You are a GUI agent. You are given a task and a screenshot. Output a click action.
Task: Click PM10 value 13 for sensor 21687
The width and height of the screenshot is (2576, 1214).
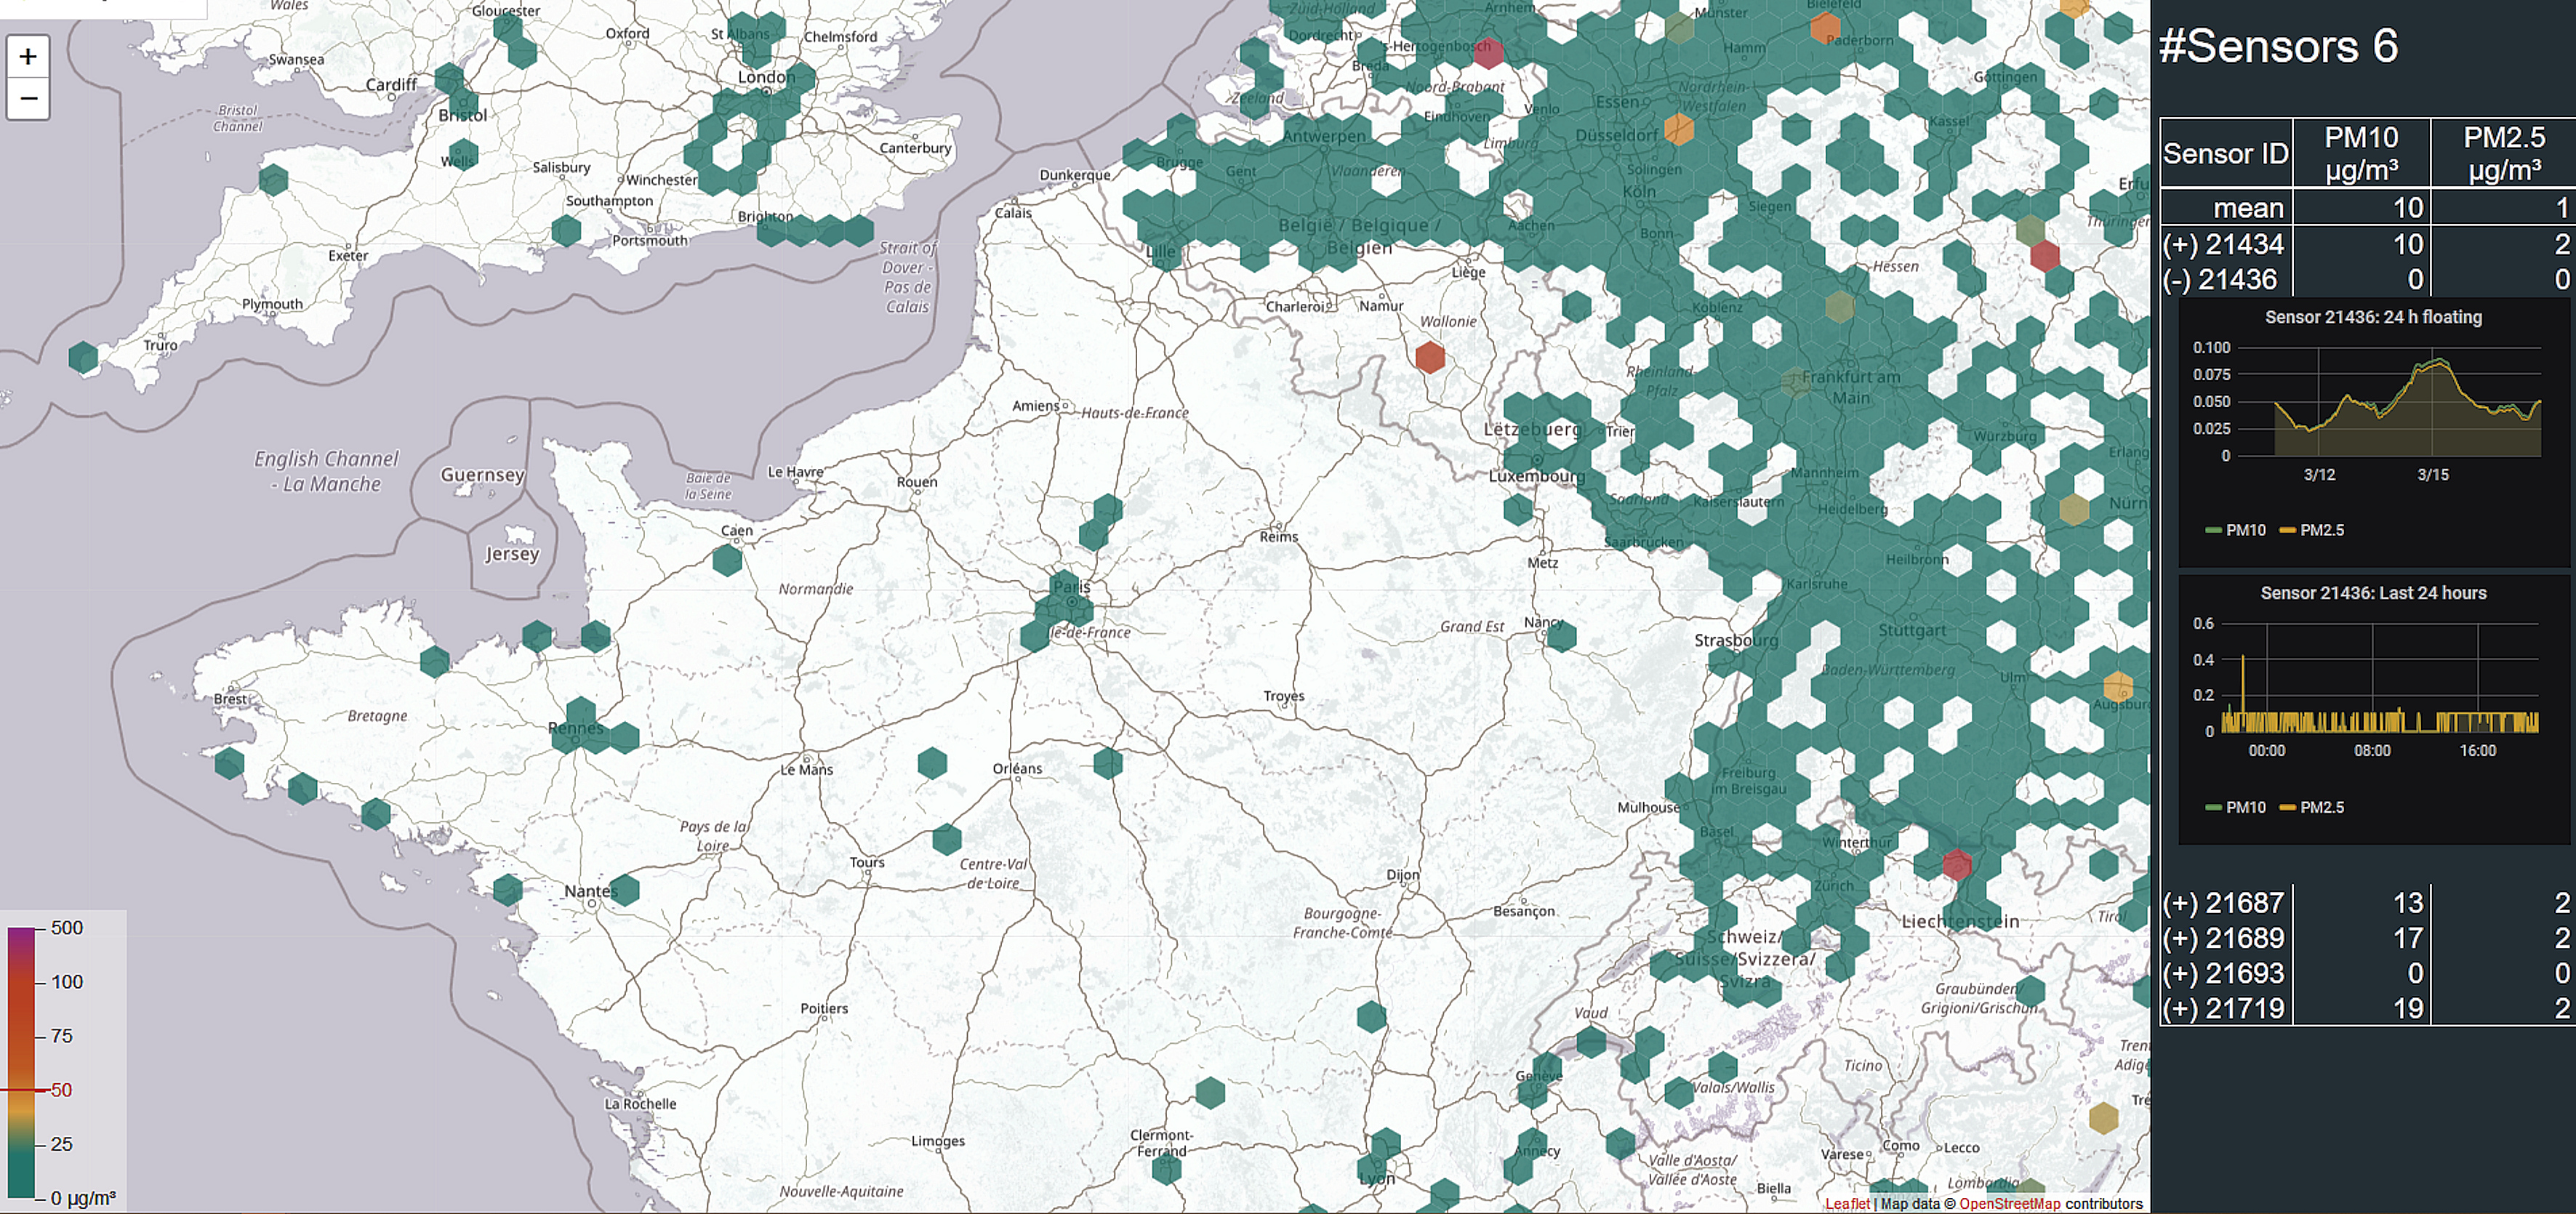point(2408,903)
